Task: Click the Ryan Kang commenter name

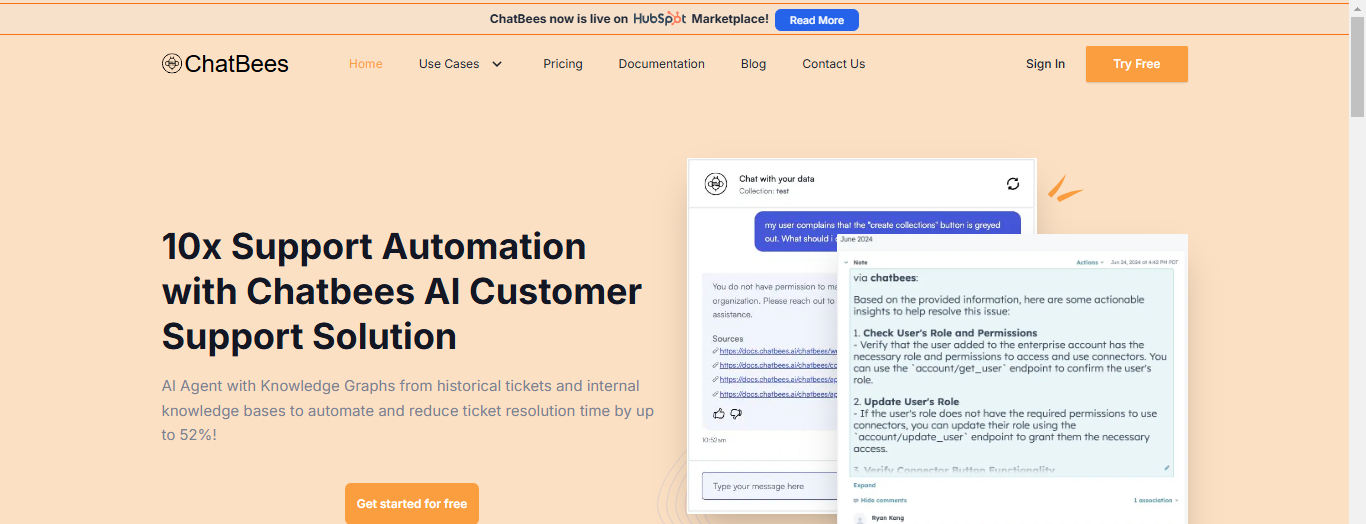Action: [x=886, y=518]
